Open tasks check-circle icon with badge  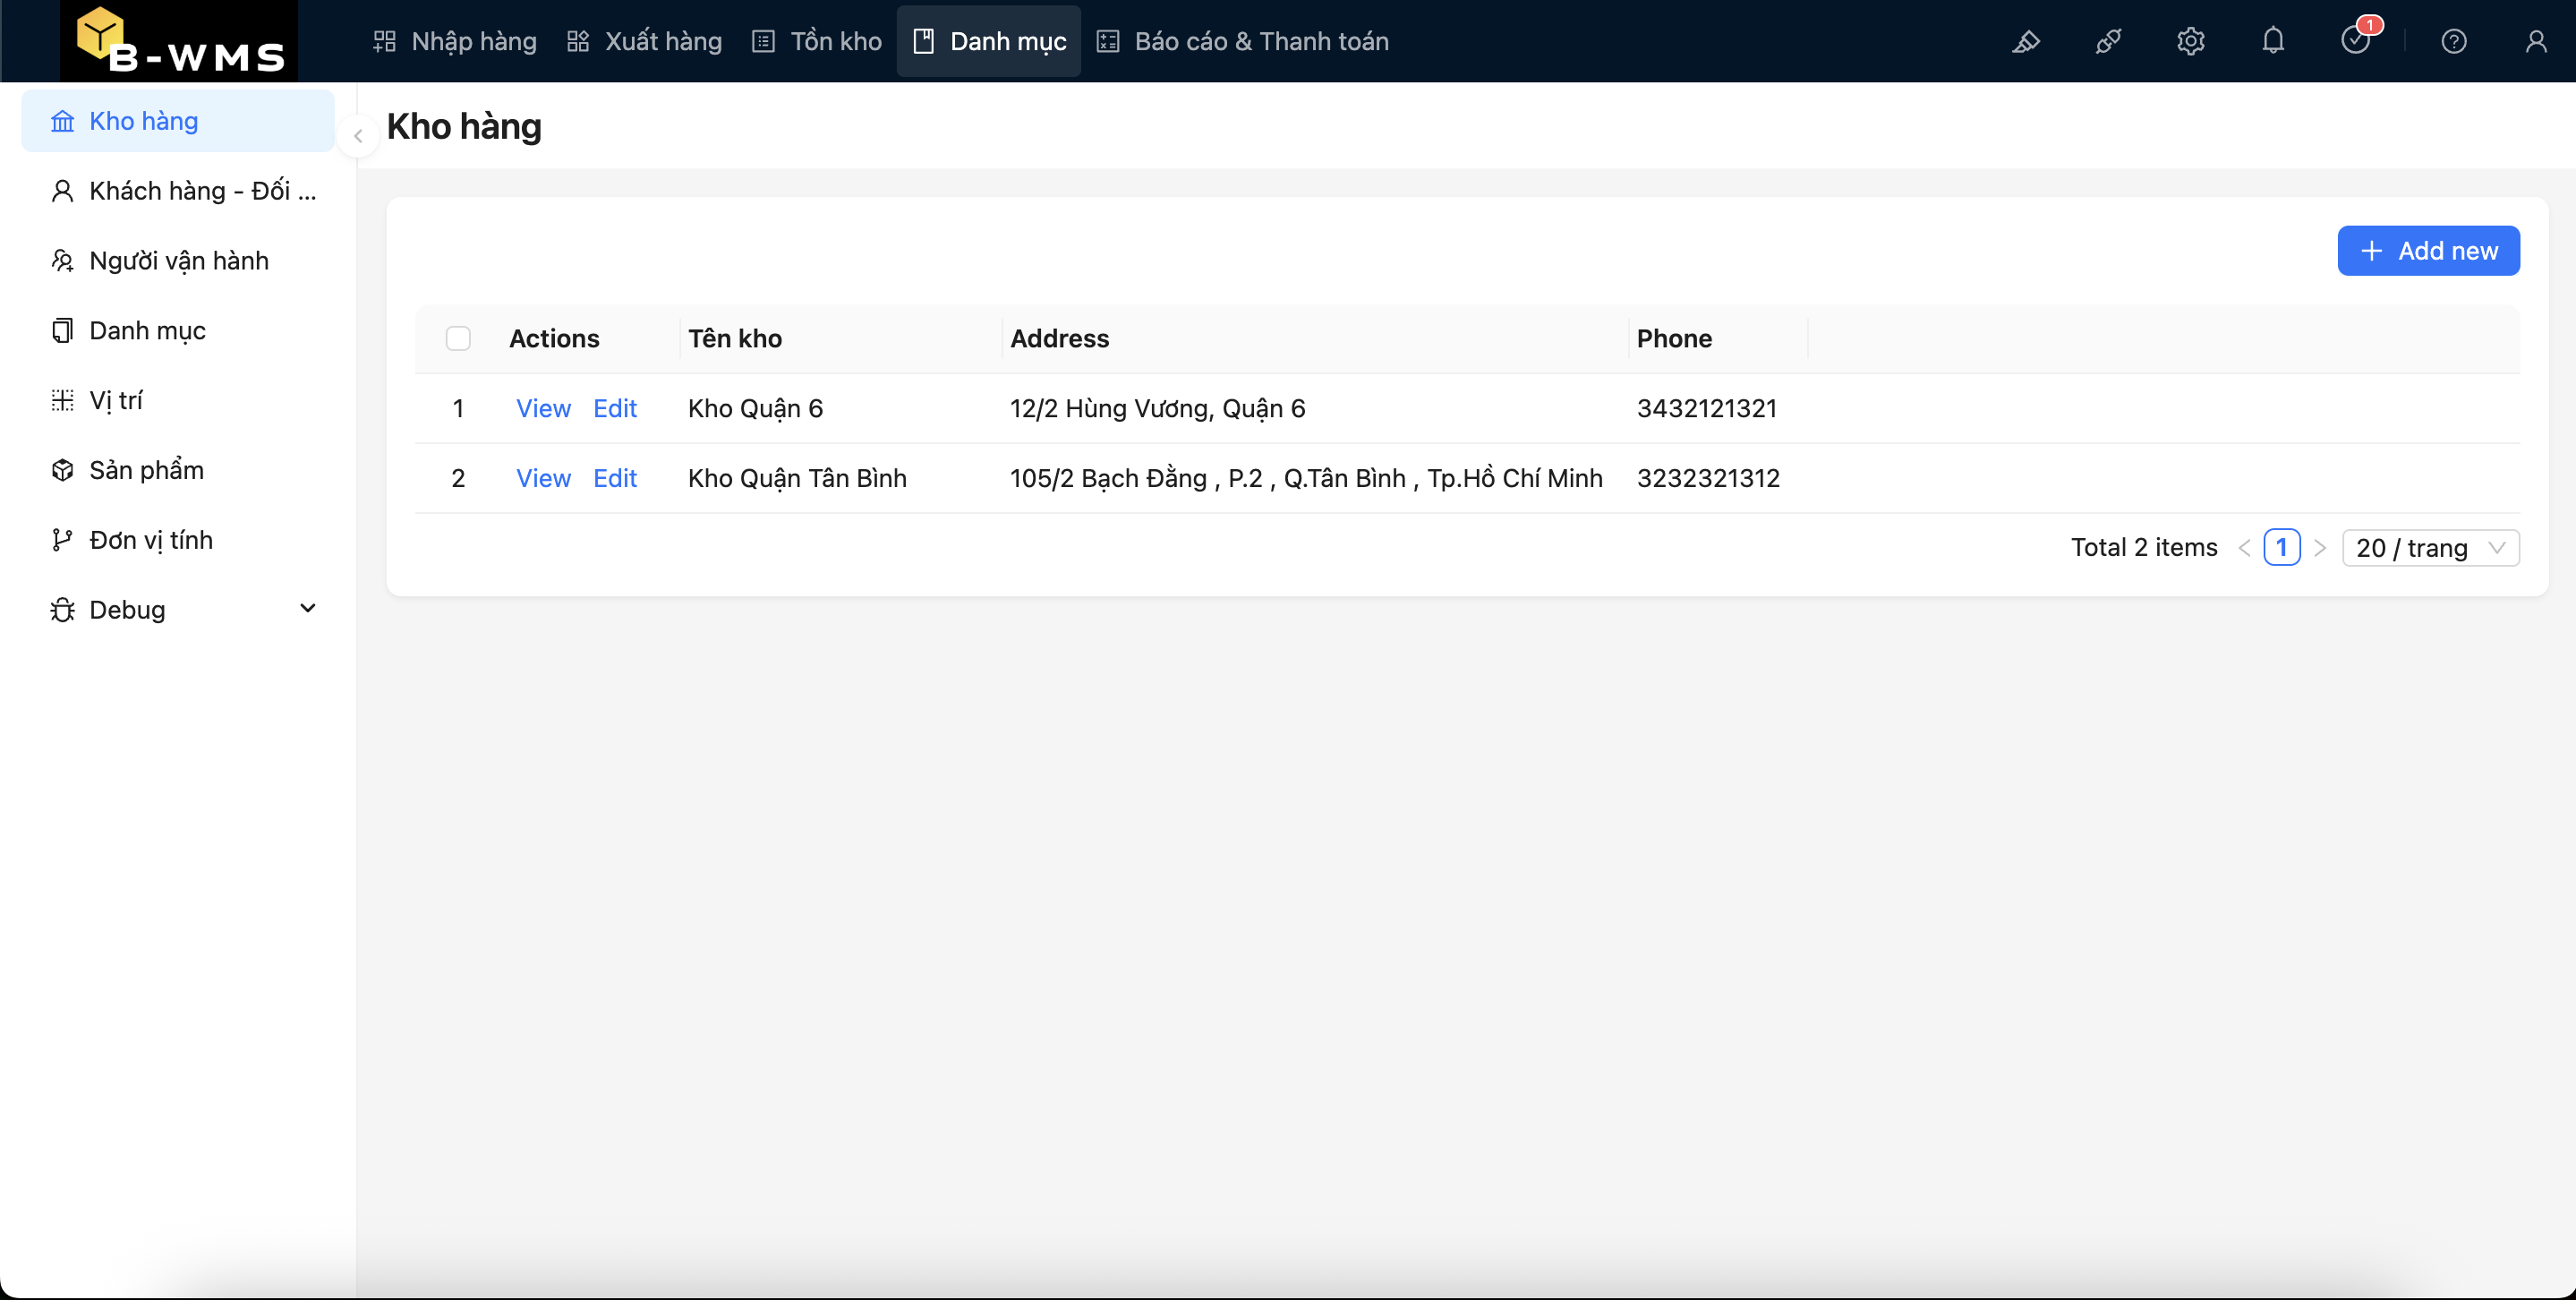point(2357,39)
